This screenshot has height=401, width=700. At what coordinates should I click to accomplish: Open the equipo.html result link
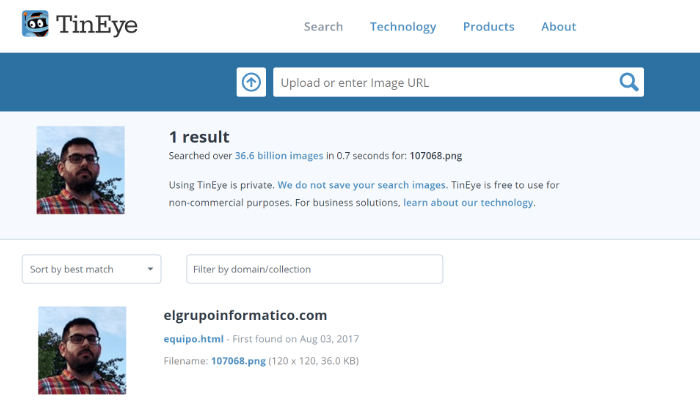click(193, 339)
